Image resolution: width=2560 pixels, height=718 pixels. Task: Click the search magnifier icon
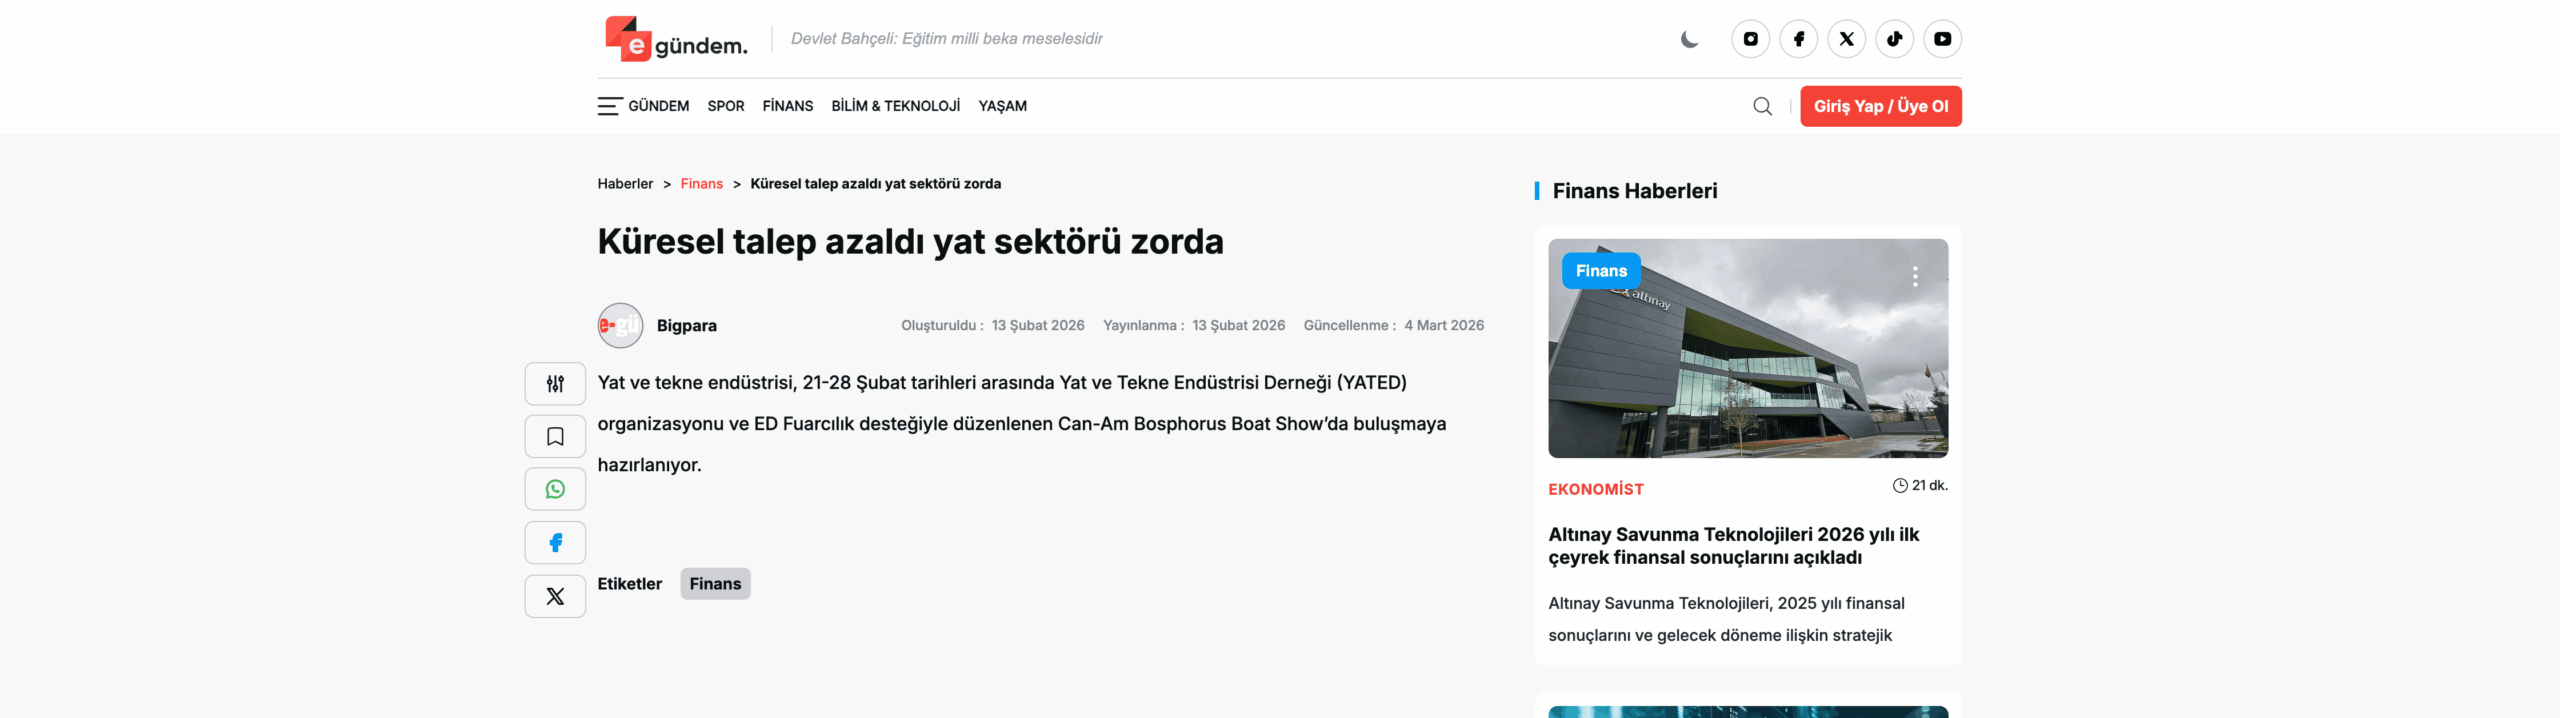(x=1762, y=106)
